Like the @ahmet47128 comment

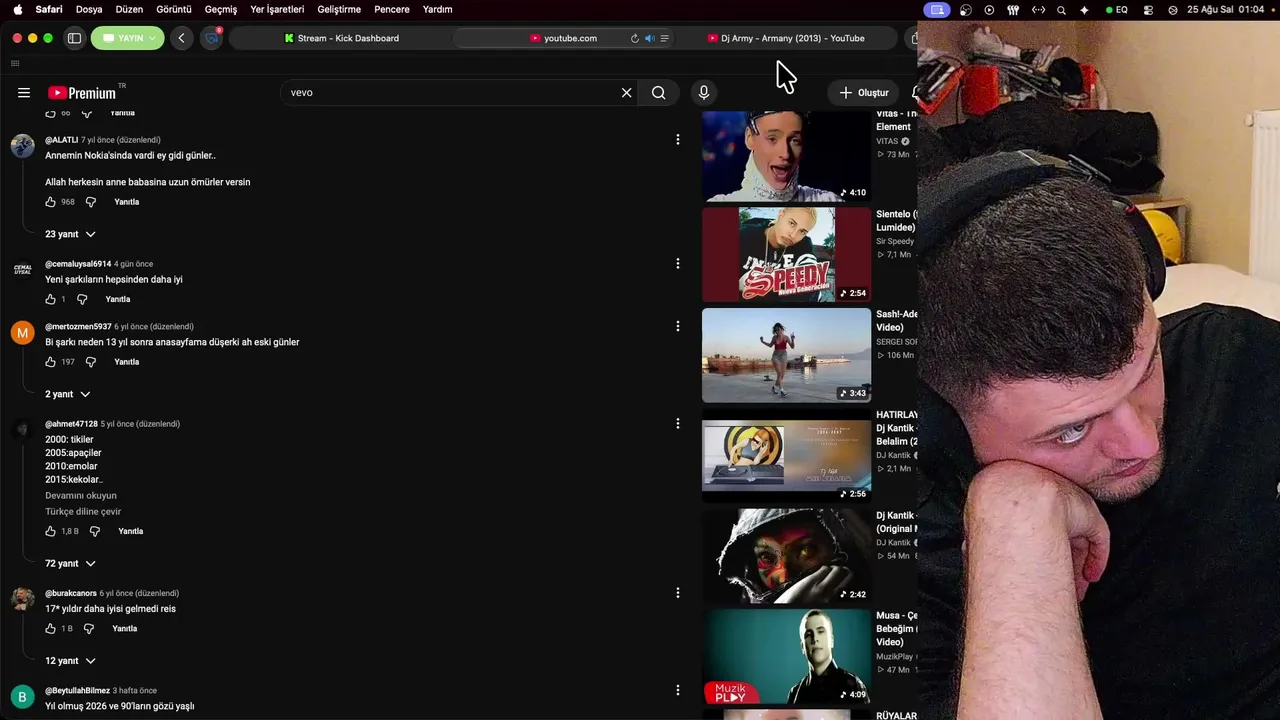(51, 531)
